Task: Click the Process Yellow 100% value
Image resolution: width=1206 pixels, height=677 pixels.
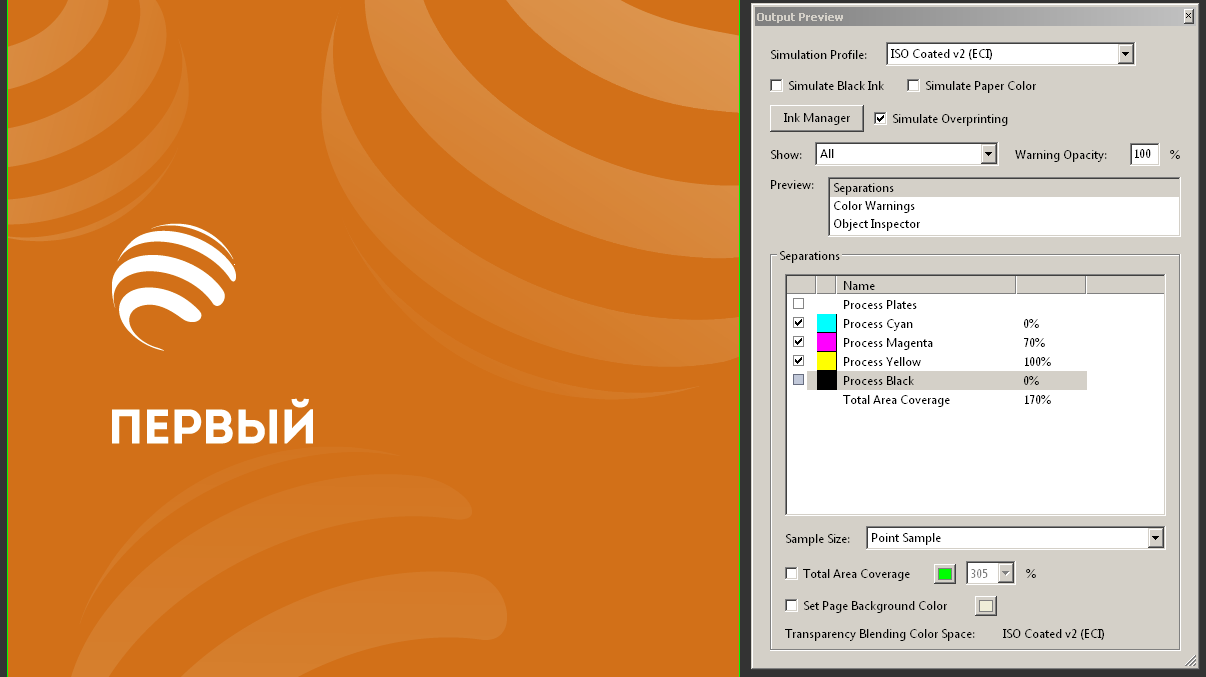Action: pyautogui.click(x=1037, y=362)
